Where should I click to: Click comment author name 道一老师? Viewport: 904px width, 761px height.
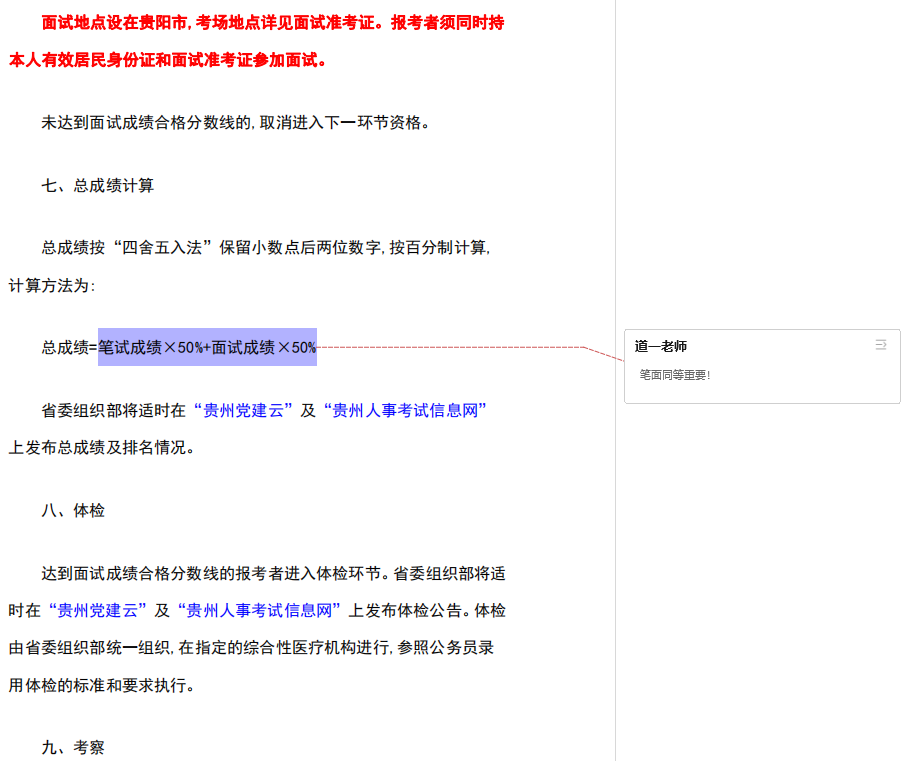tap(660, 346)
